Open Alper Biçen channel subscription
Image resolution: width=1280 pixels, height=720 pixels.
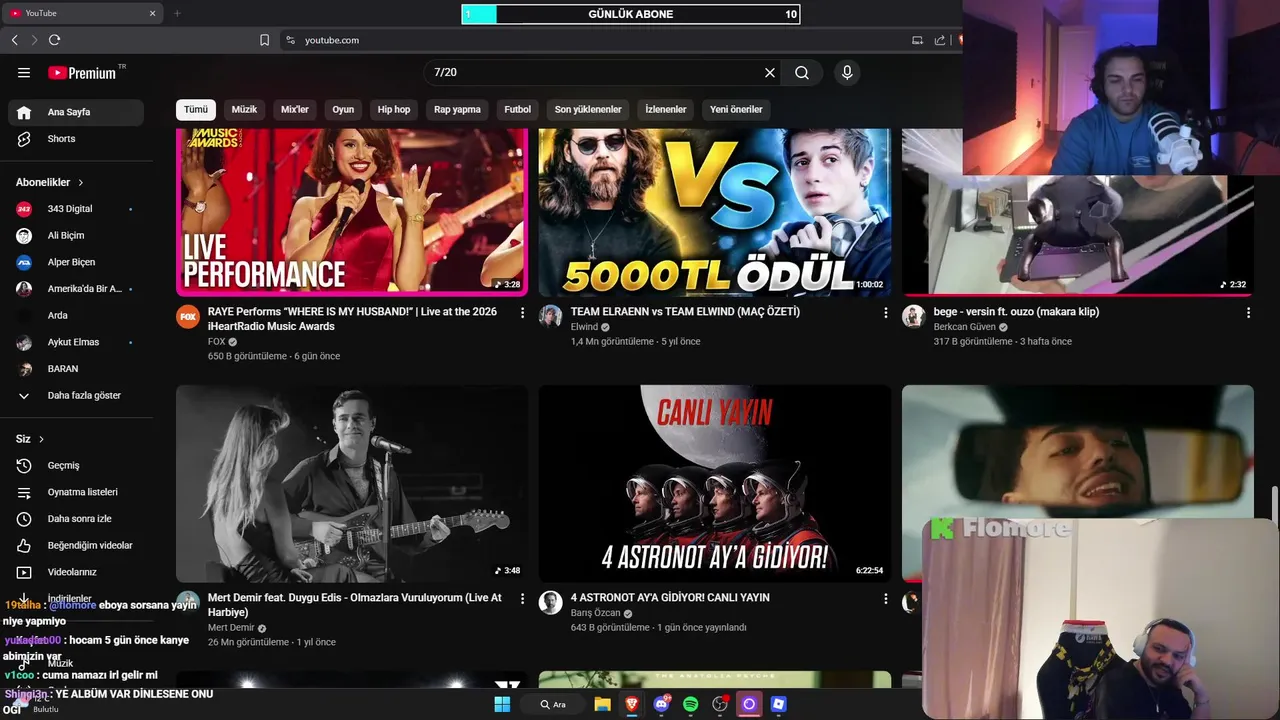(x=76, y=262)
